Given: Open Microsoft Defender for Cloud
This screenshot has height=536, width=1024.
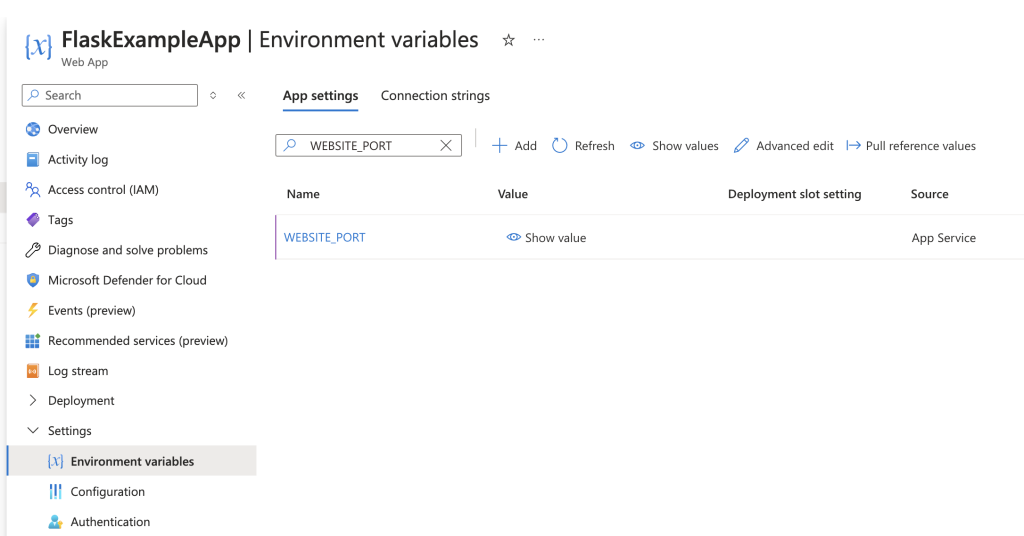Looking at the screenshot, I should click(x=127, y=280).
